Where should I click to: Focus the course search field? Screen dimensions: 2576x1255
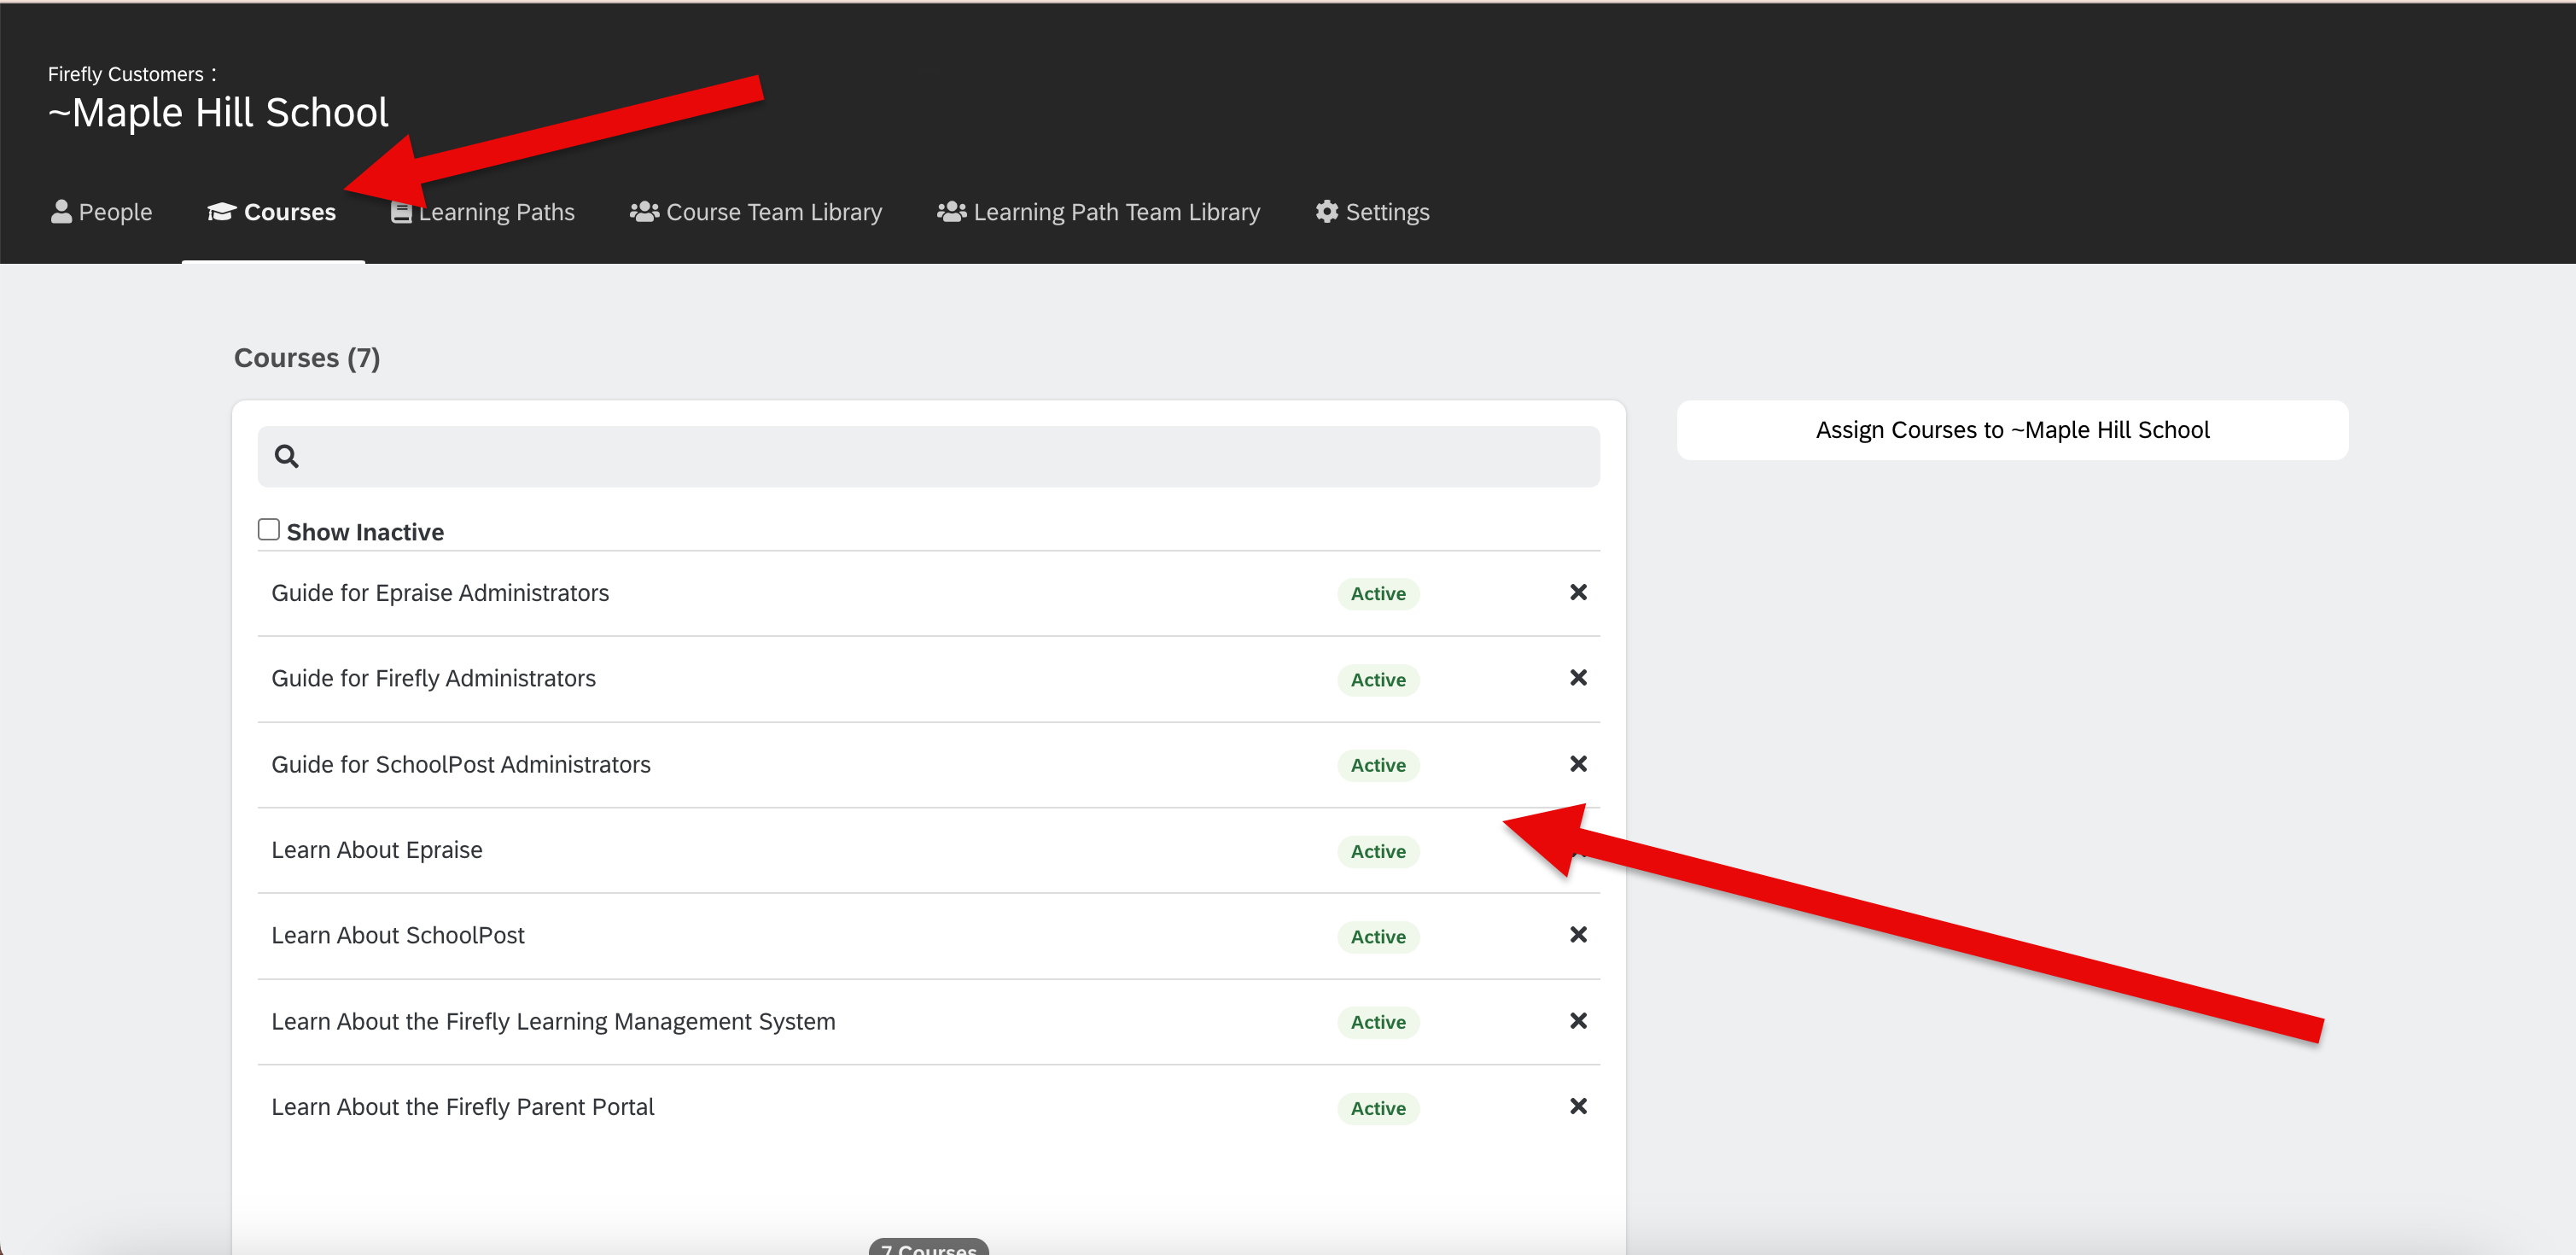tap(928, 457)
